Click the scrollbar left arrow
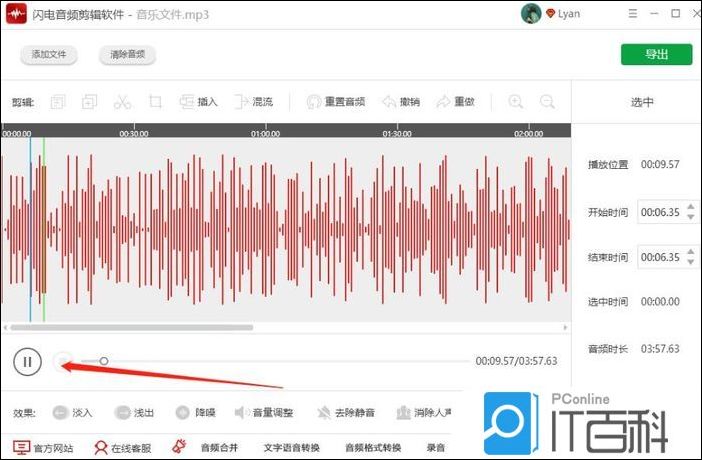 click(x=5, y=327)
